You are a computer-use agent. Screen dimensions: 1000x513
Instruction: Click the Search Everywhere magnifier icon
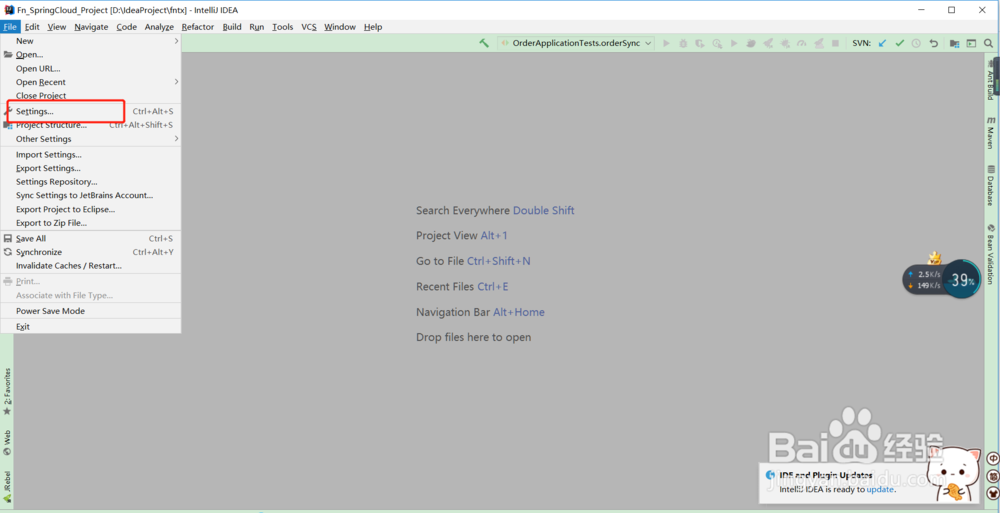click(x=988, y=43)
